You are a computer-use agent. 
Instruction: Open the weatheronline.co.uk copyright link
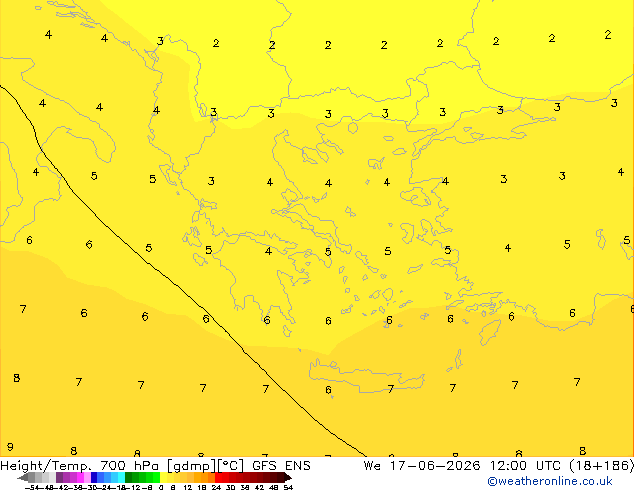coord(550,481)
